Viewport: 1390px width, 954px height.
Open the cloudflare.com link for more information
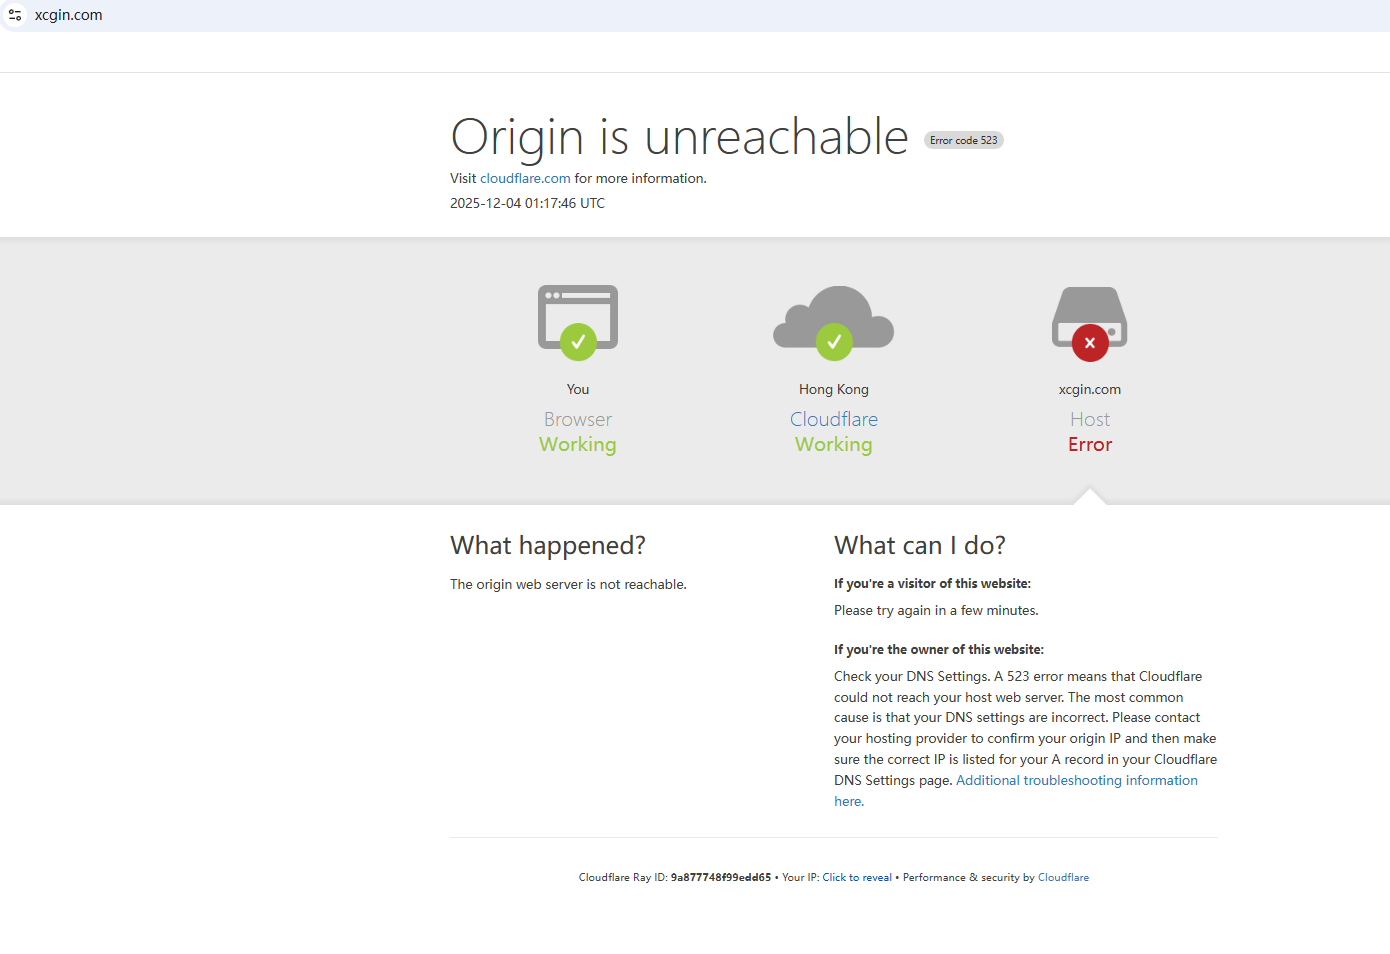(x=525, y=178)
